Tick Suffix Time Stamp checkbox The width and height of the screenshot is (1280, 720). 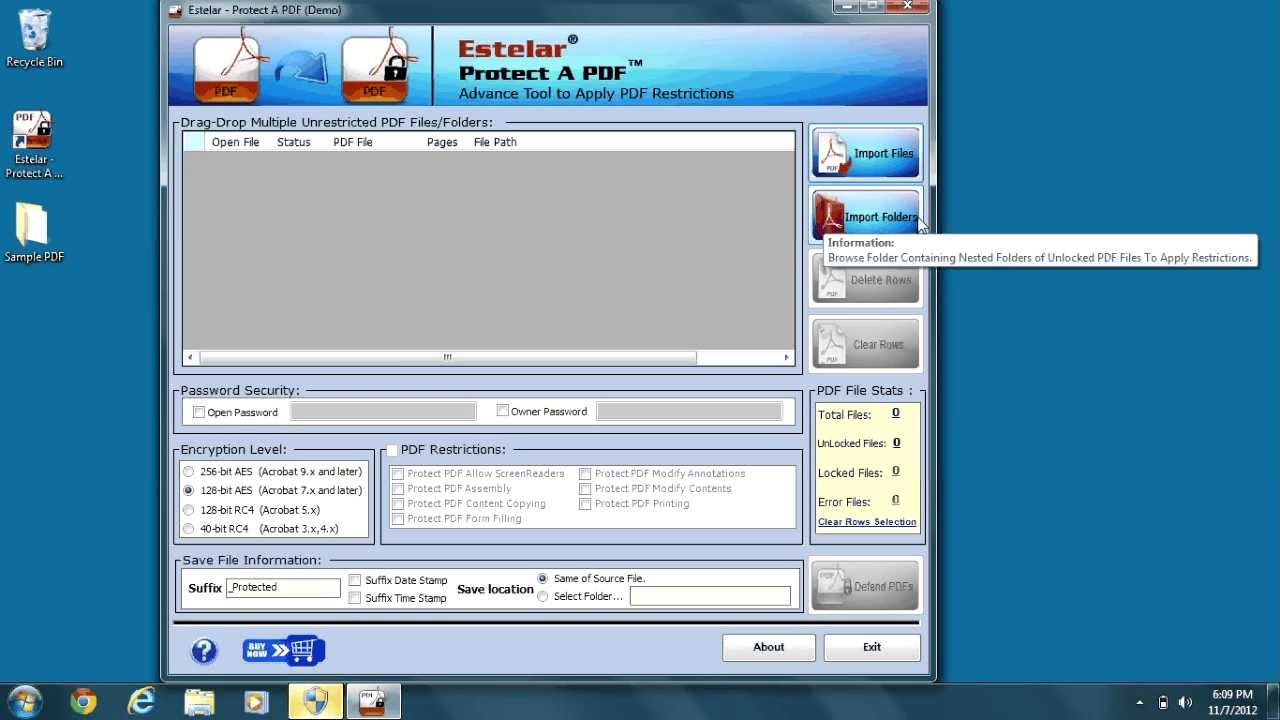coord(355,598)
